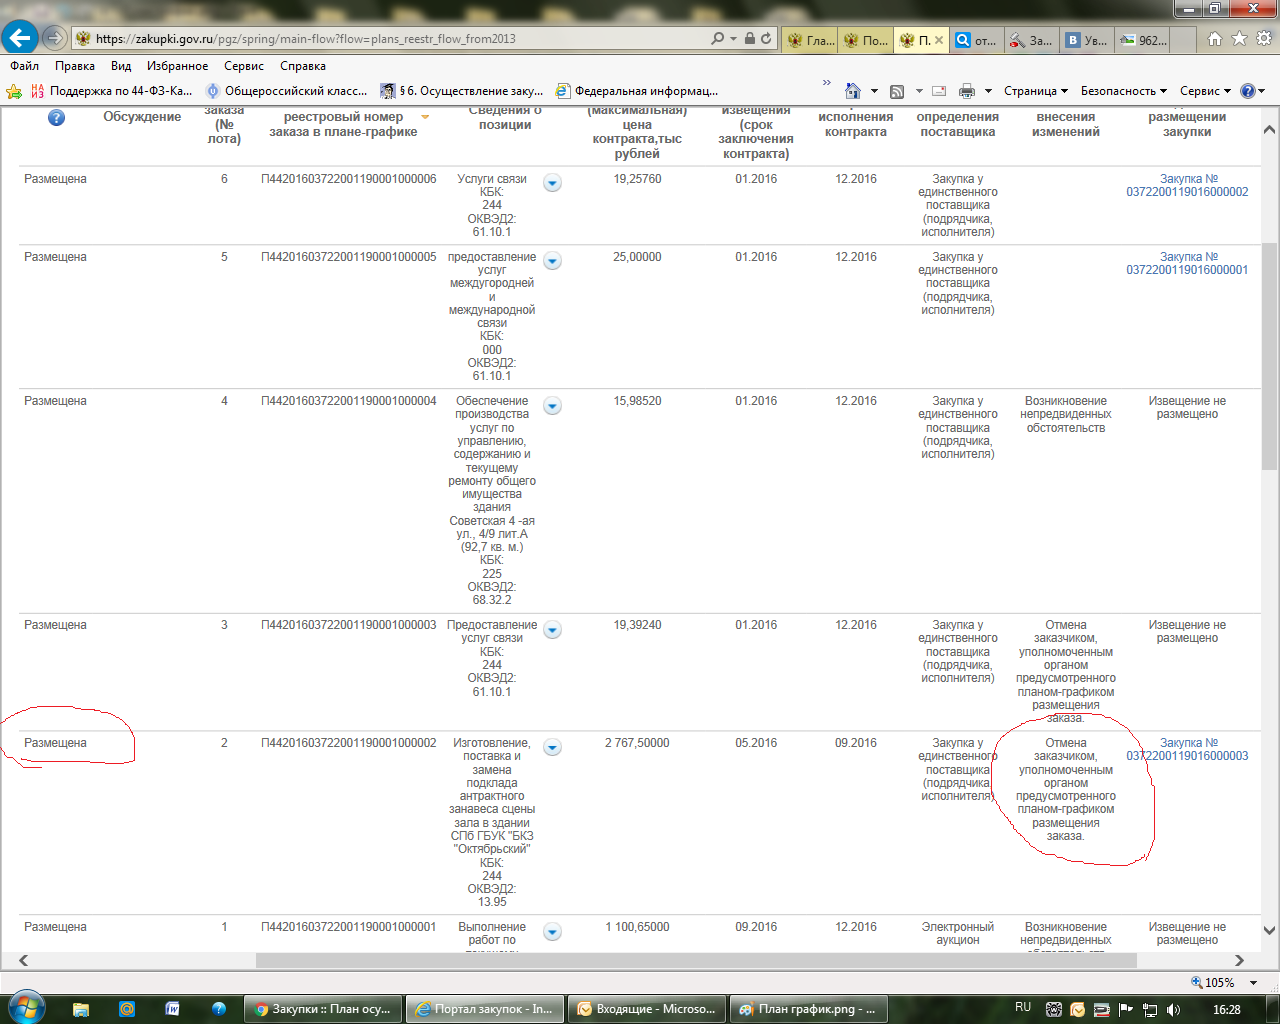Expand details for междугородней связи row 5
The image size is (1280, 1024).
coord(552,261)
